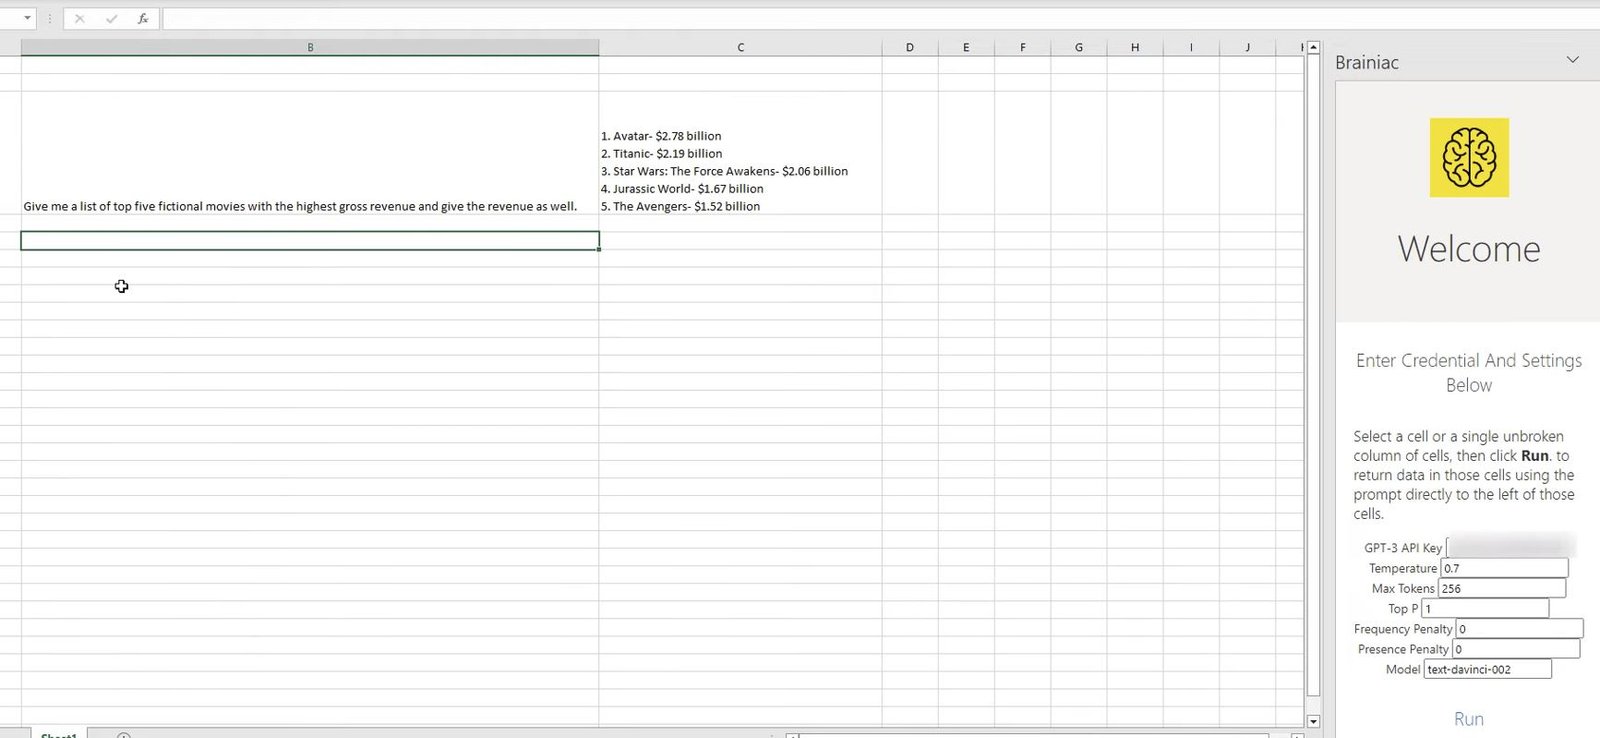Click the Brainiac brain logo

pyautogui.click(x=1469, y=157)
